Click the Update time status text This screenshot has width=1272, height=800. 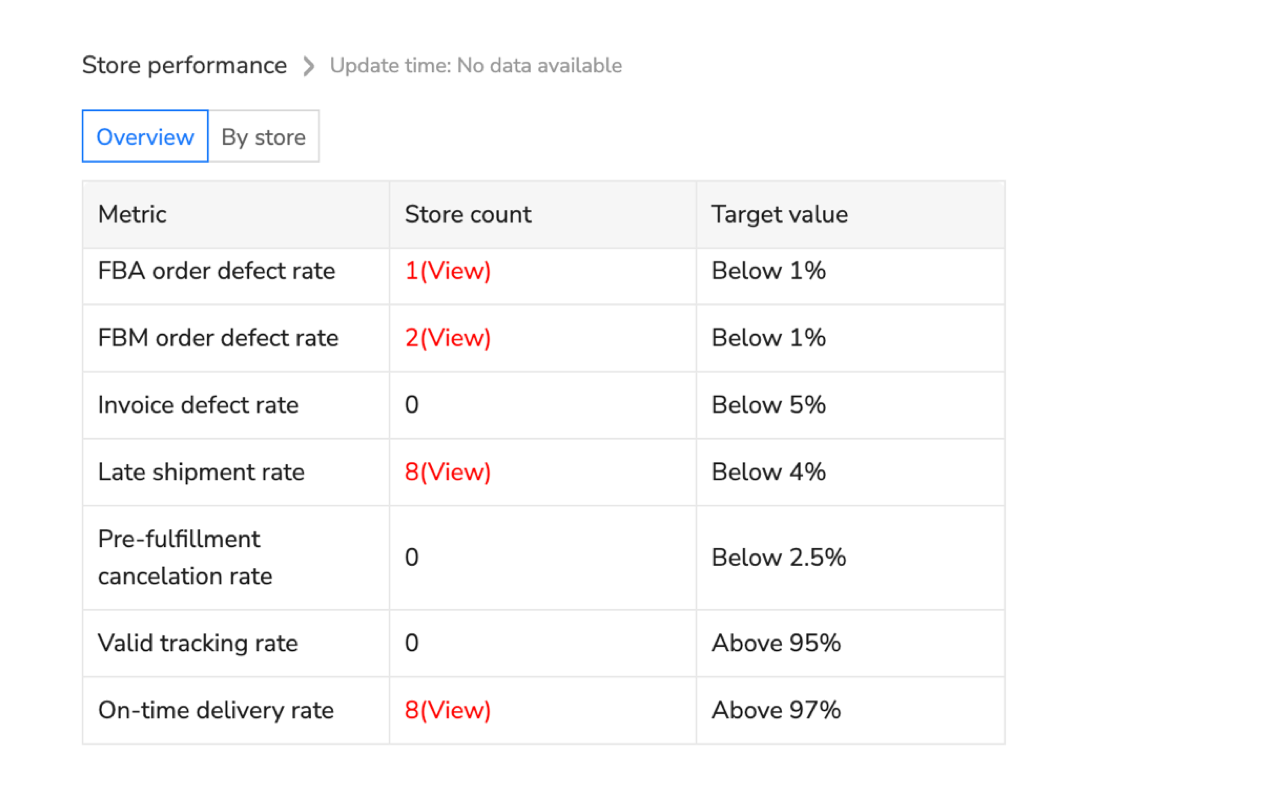pos(476,65)
